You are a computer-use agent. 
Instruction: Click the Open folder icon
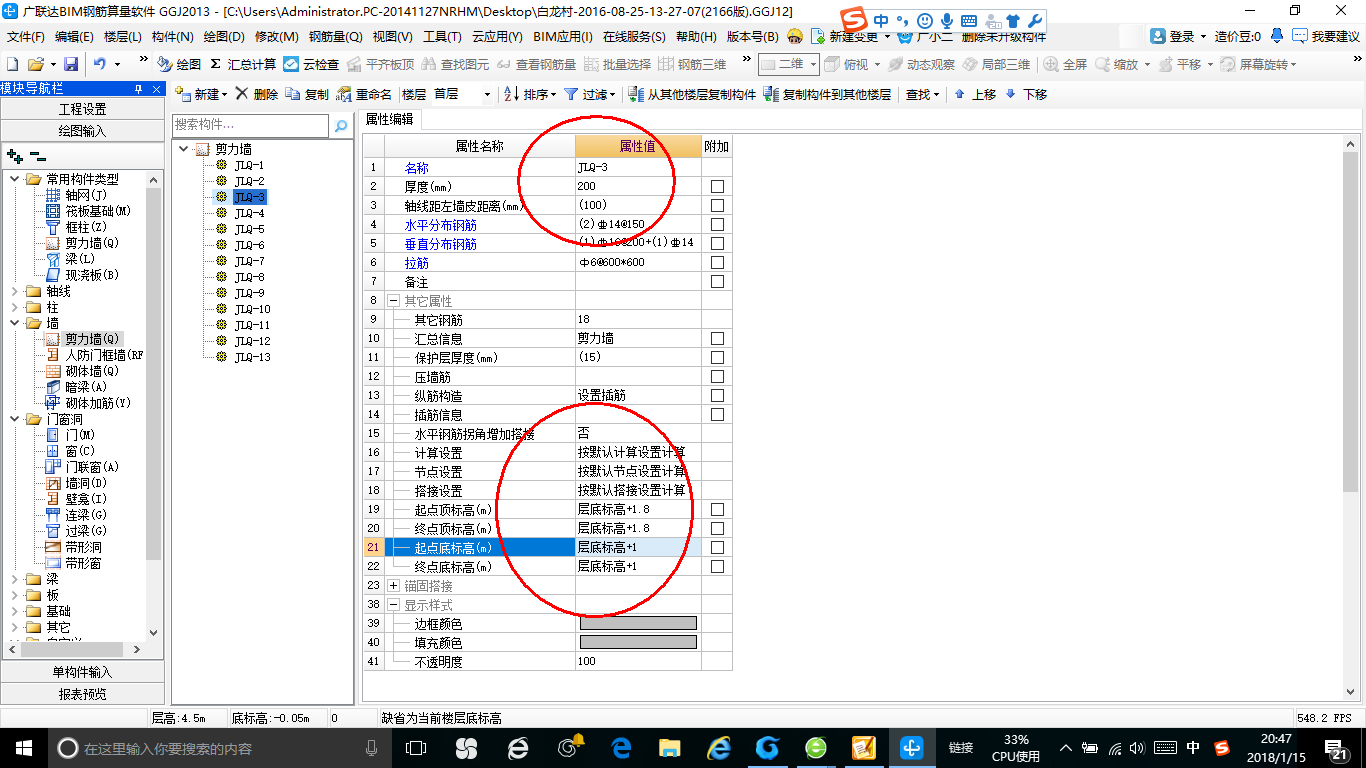[x=35, y=64]
